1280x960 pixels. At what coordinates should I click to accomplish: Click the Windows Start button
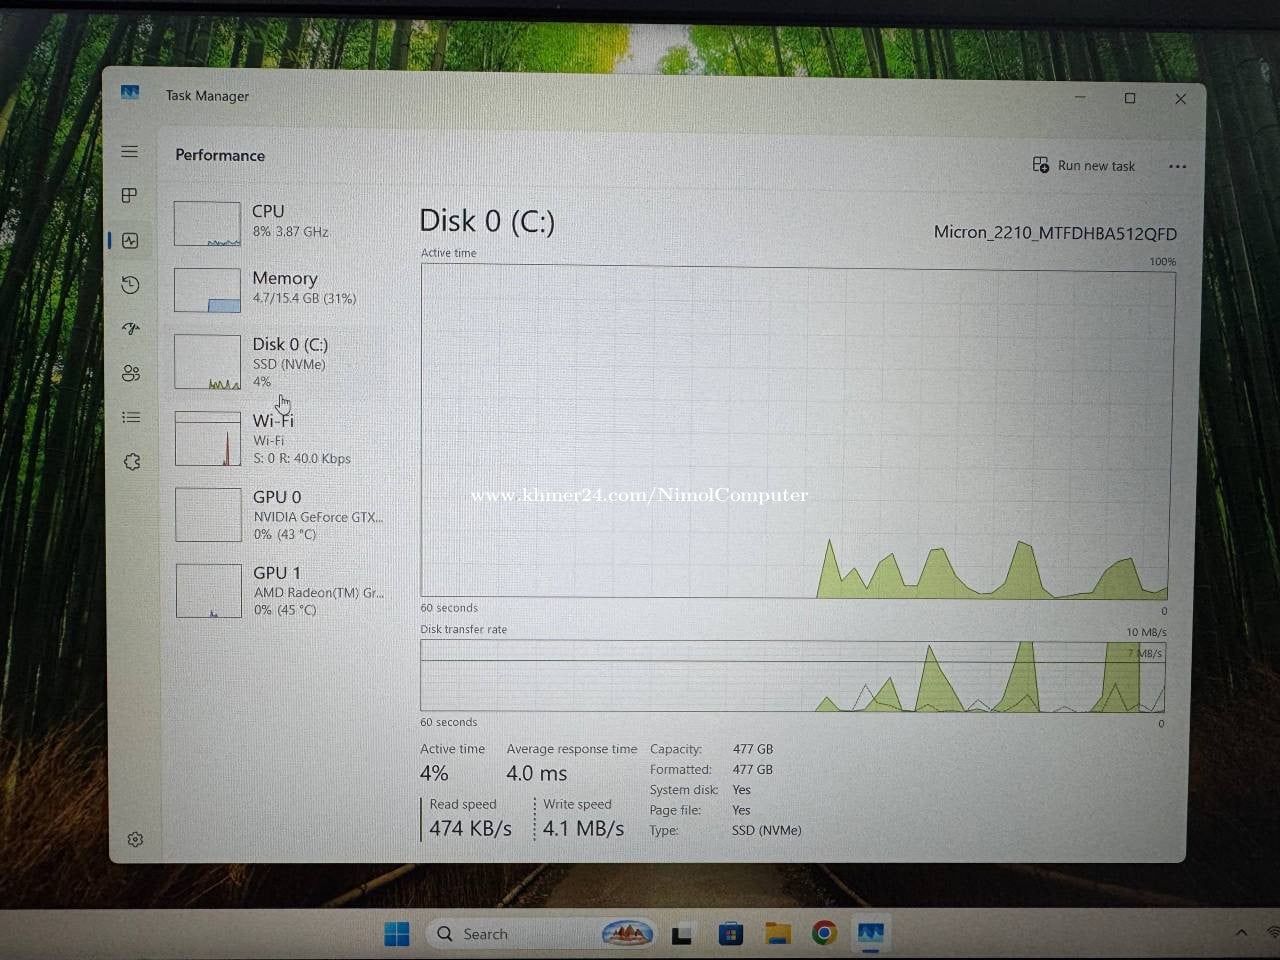pos(397,934)
